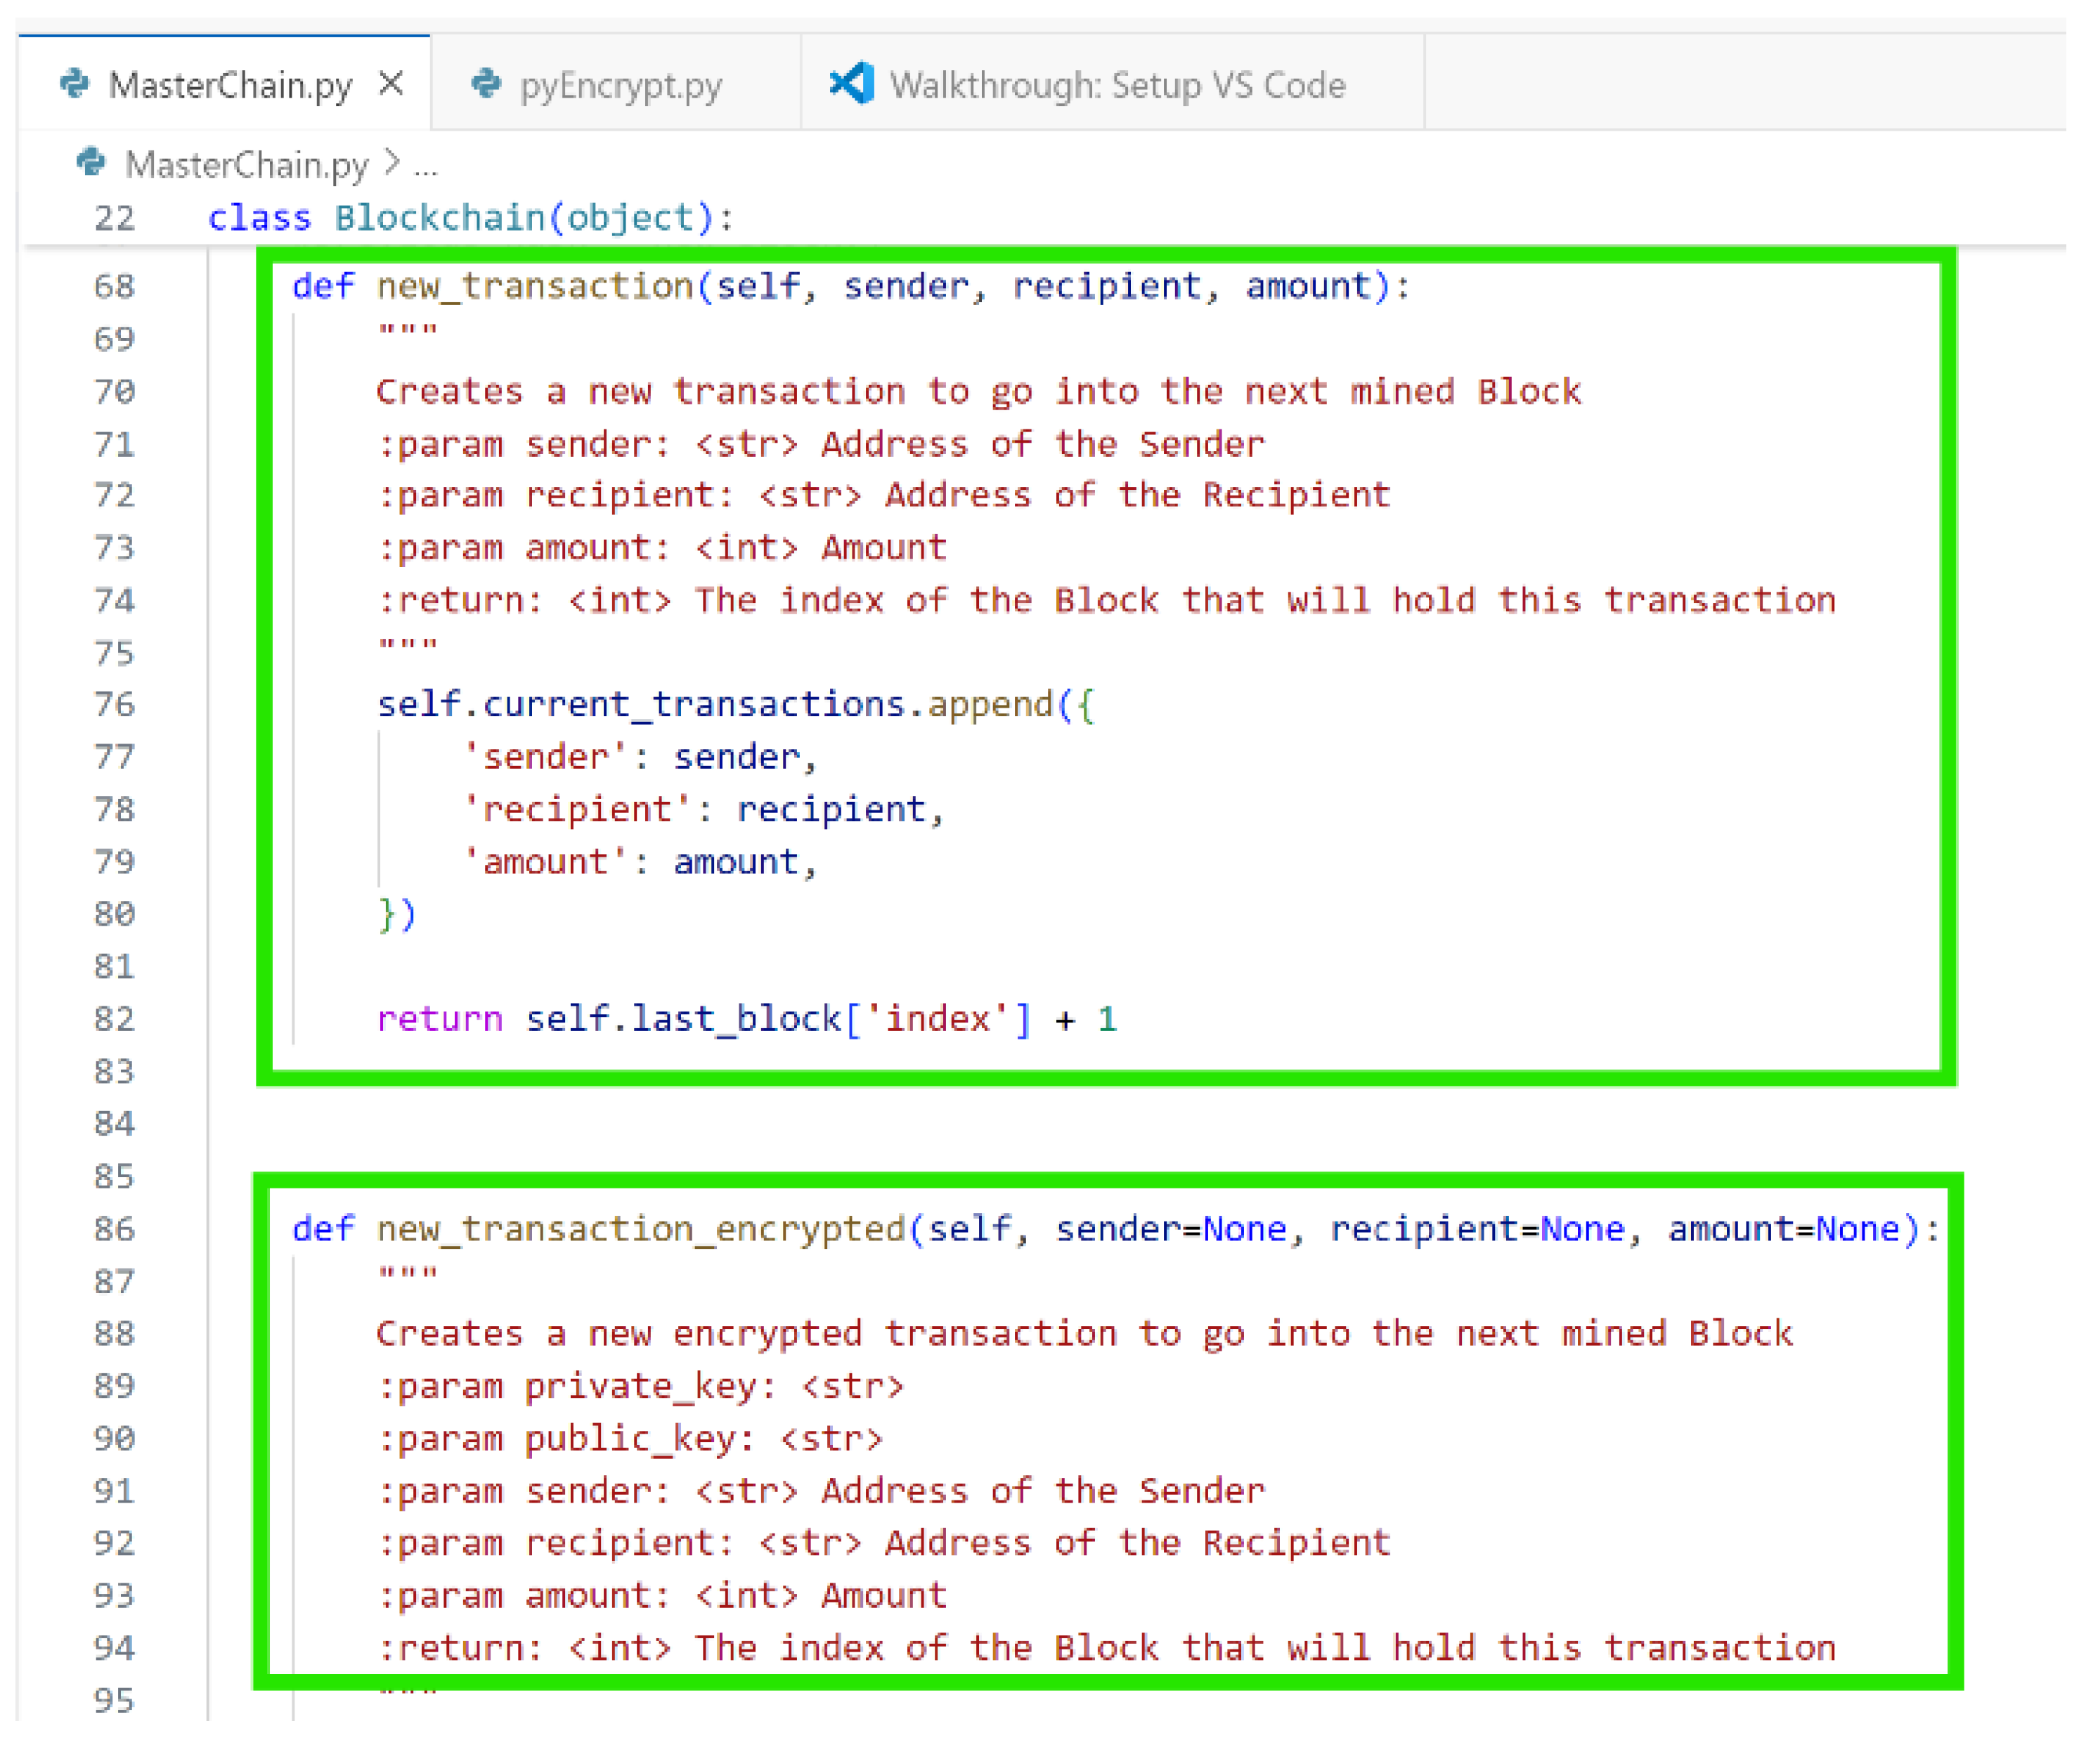Click line number 76 in gutter
The height and width of the screenshot is (1764, 2086).
click(x=114, y=705)
